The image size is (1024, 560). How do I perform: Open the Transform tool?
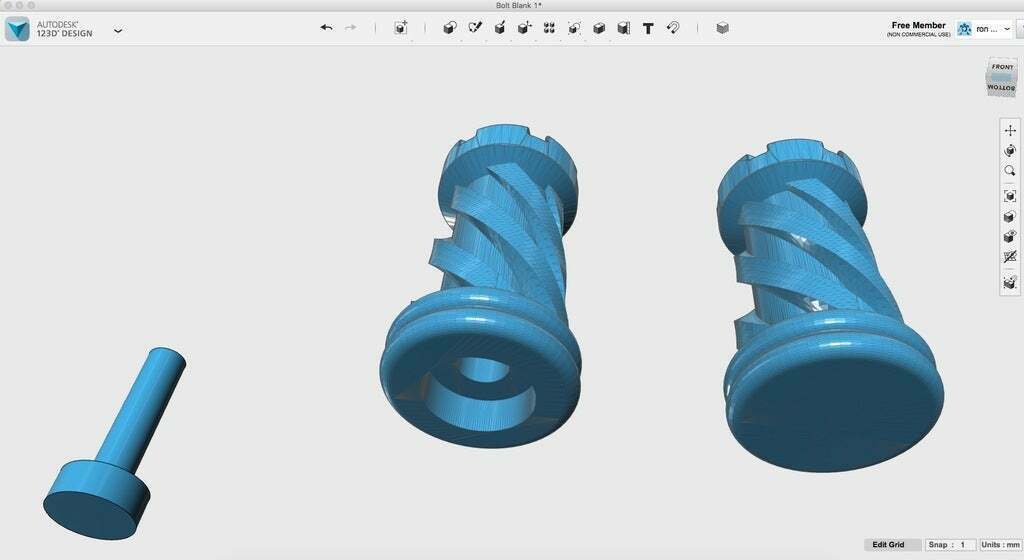[x=400, y=27]
